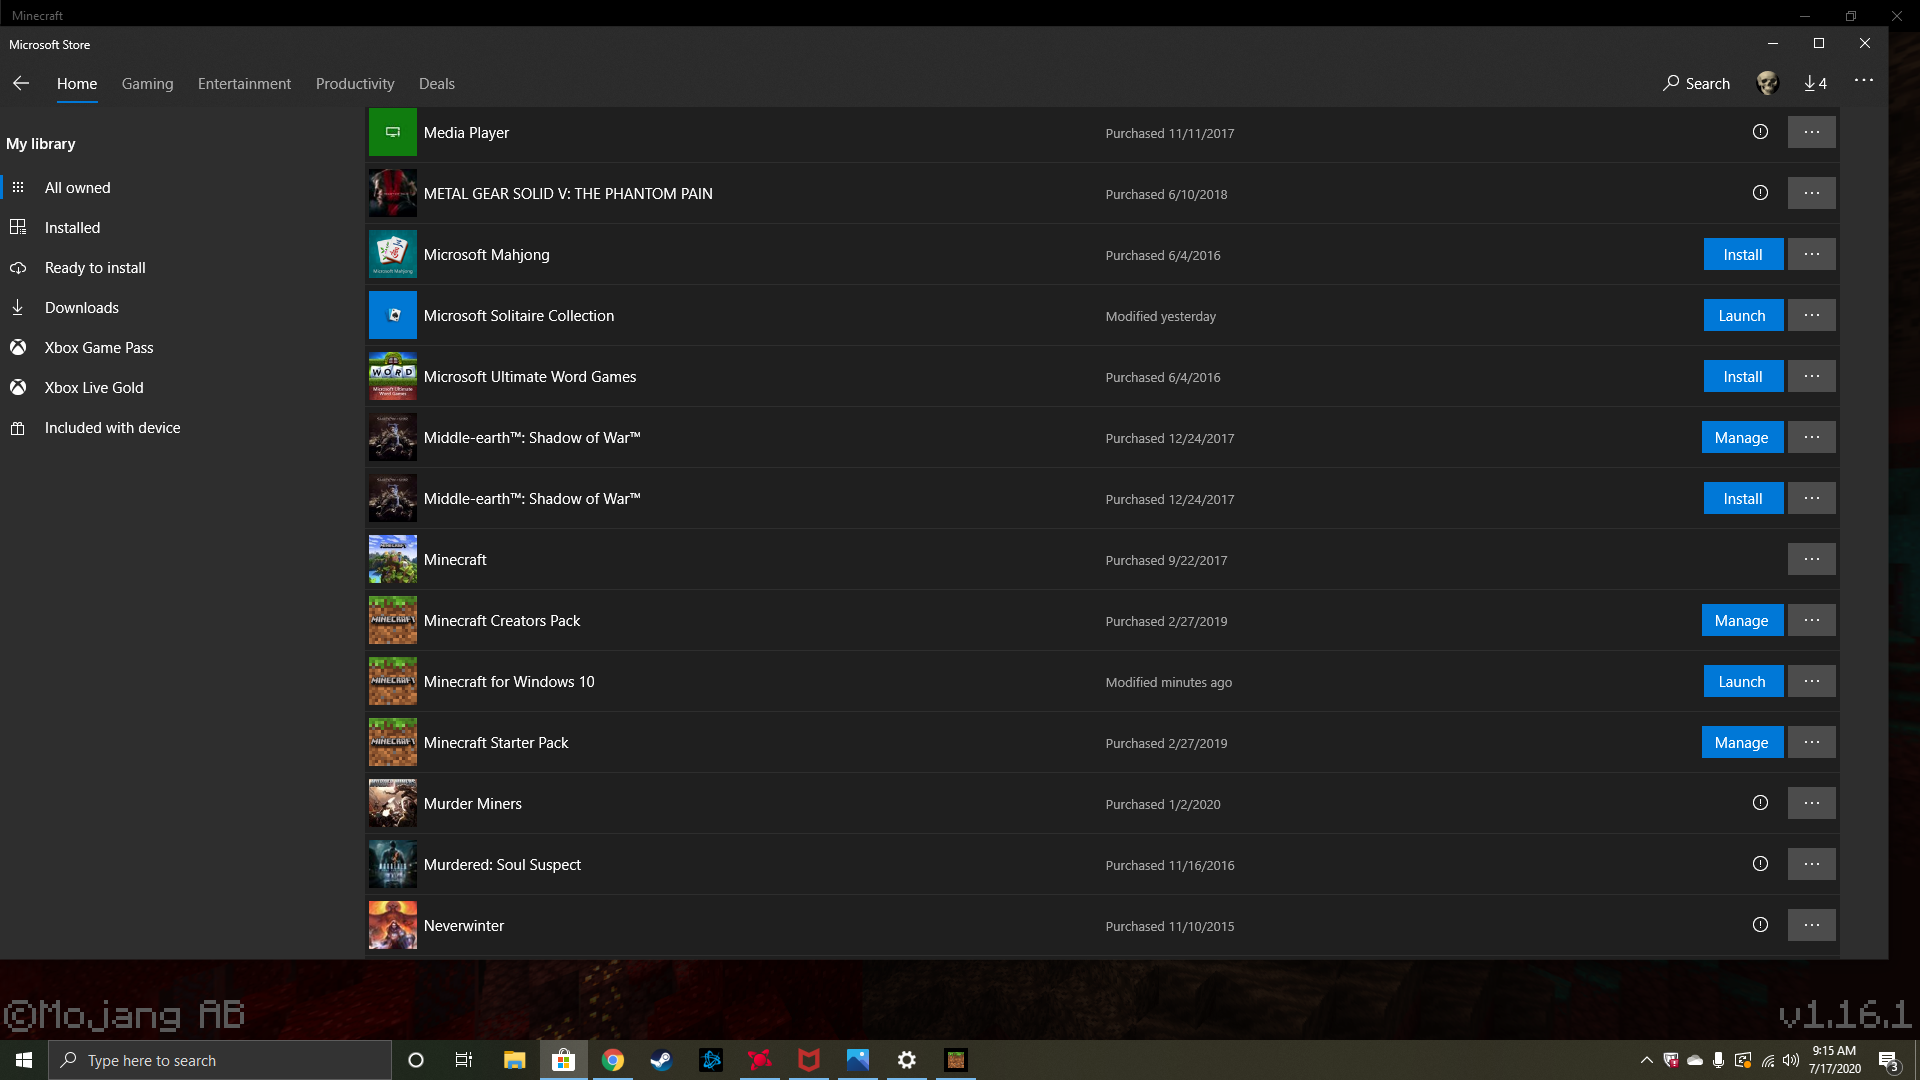
Task: Click info icon for METAL GEAR SOLID V
Action: tap(1760, 193)
